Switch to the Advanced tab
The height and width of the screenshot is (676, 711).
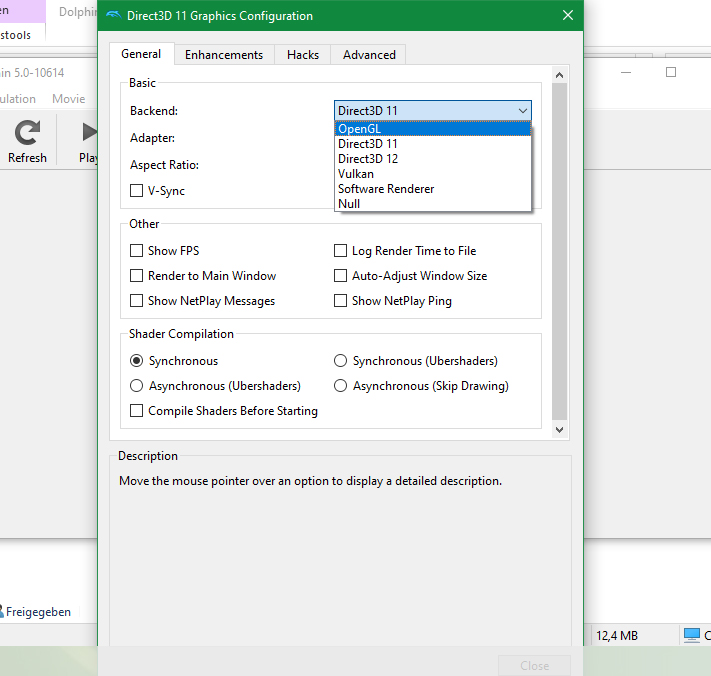click(x=369, y=55)
